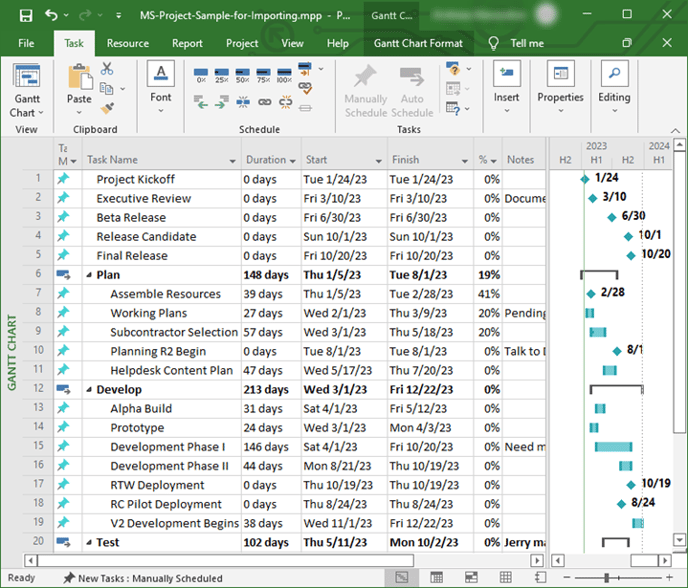
Task: Open the Gantt Chart Format tab
Action: pos(418,43)
